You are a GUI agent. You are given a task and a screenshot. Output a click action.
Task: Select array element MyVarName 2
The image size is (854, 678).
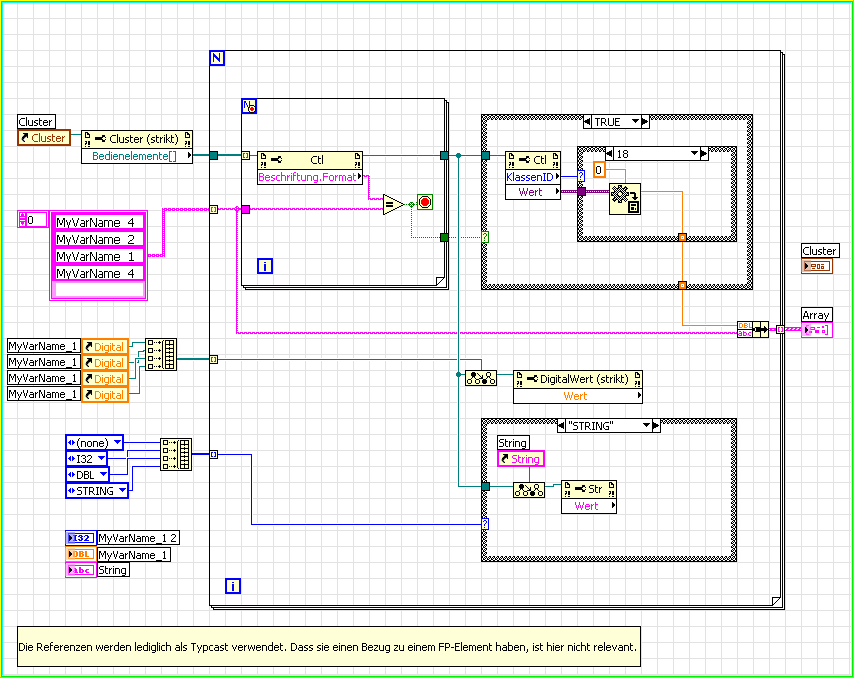coord(99,239)
